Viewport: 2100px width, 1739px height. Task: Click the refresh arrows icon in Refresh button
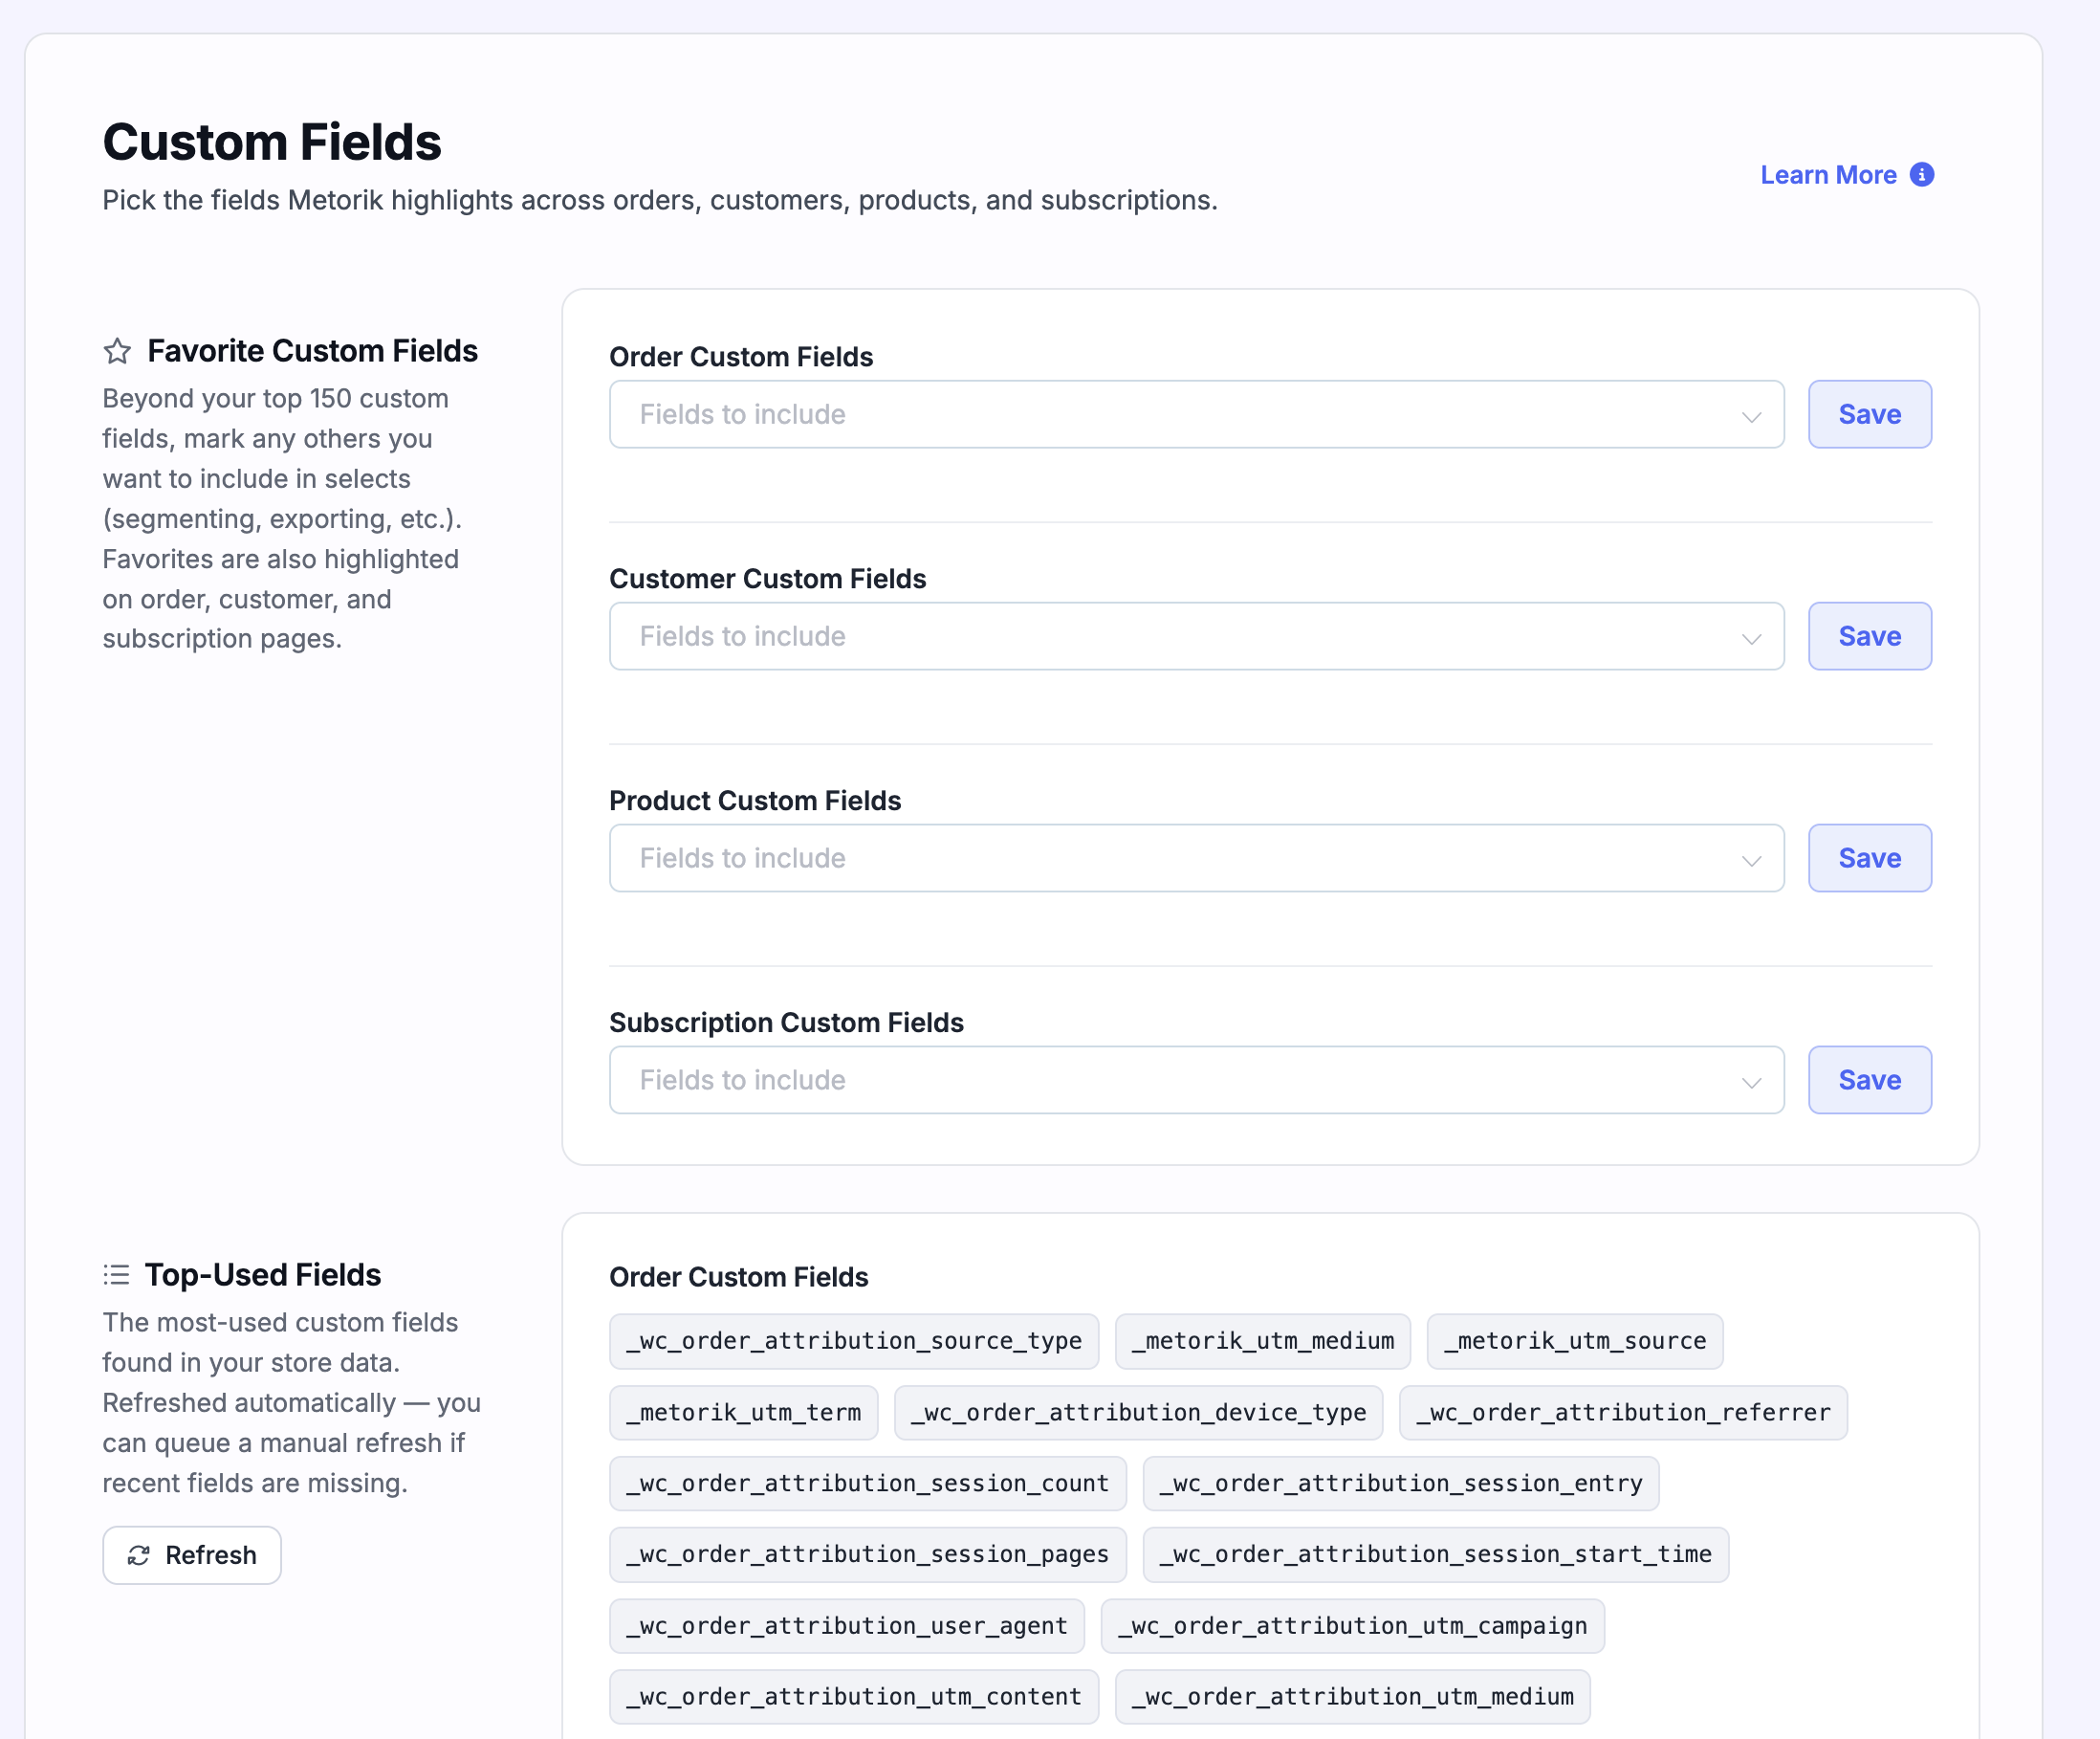click(x=139, y=1555)
